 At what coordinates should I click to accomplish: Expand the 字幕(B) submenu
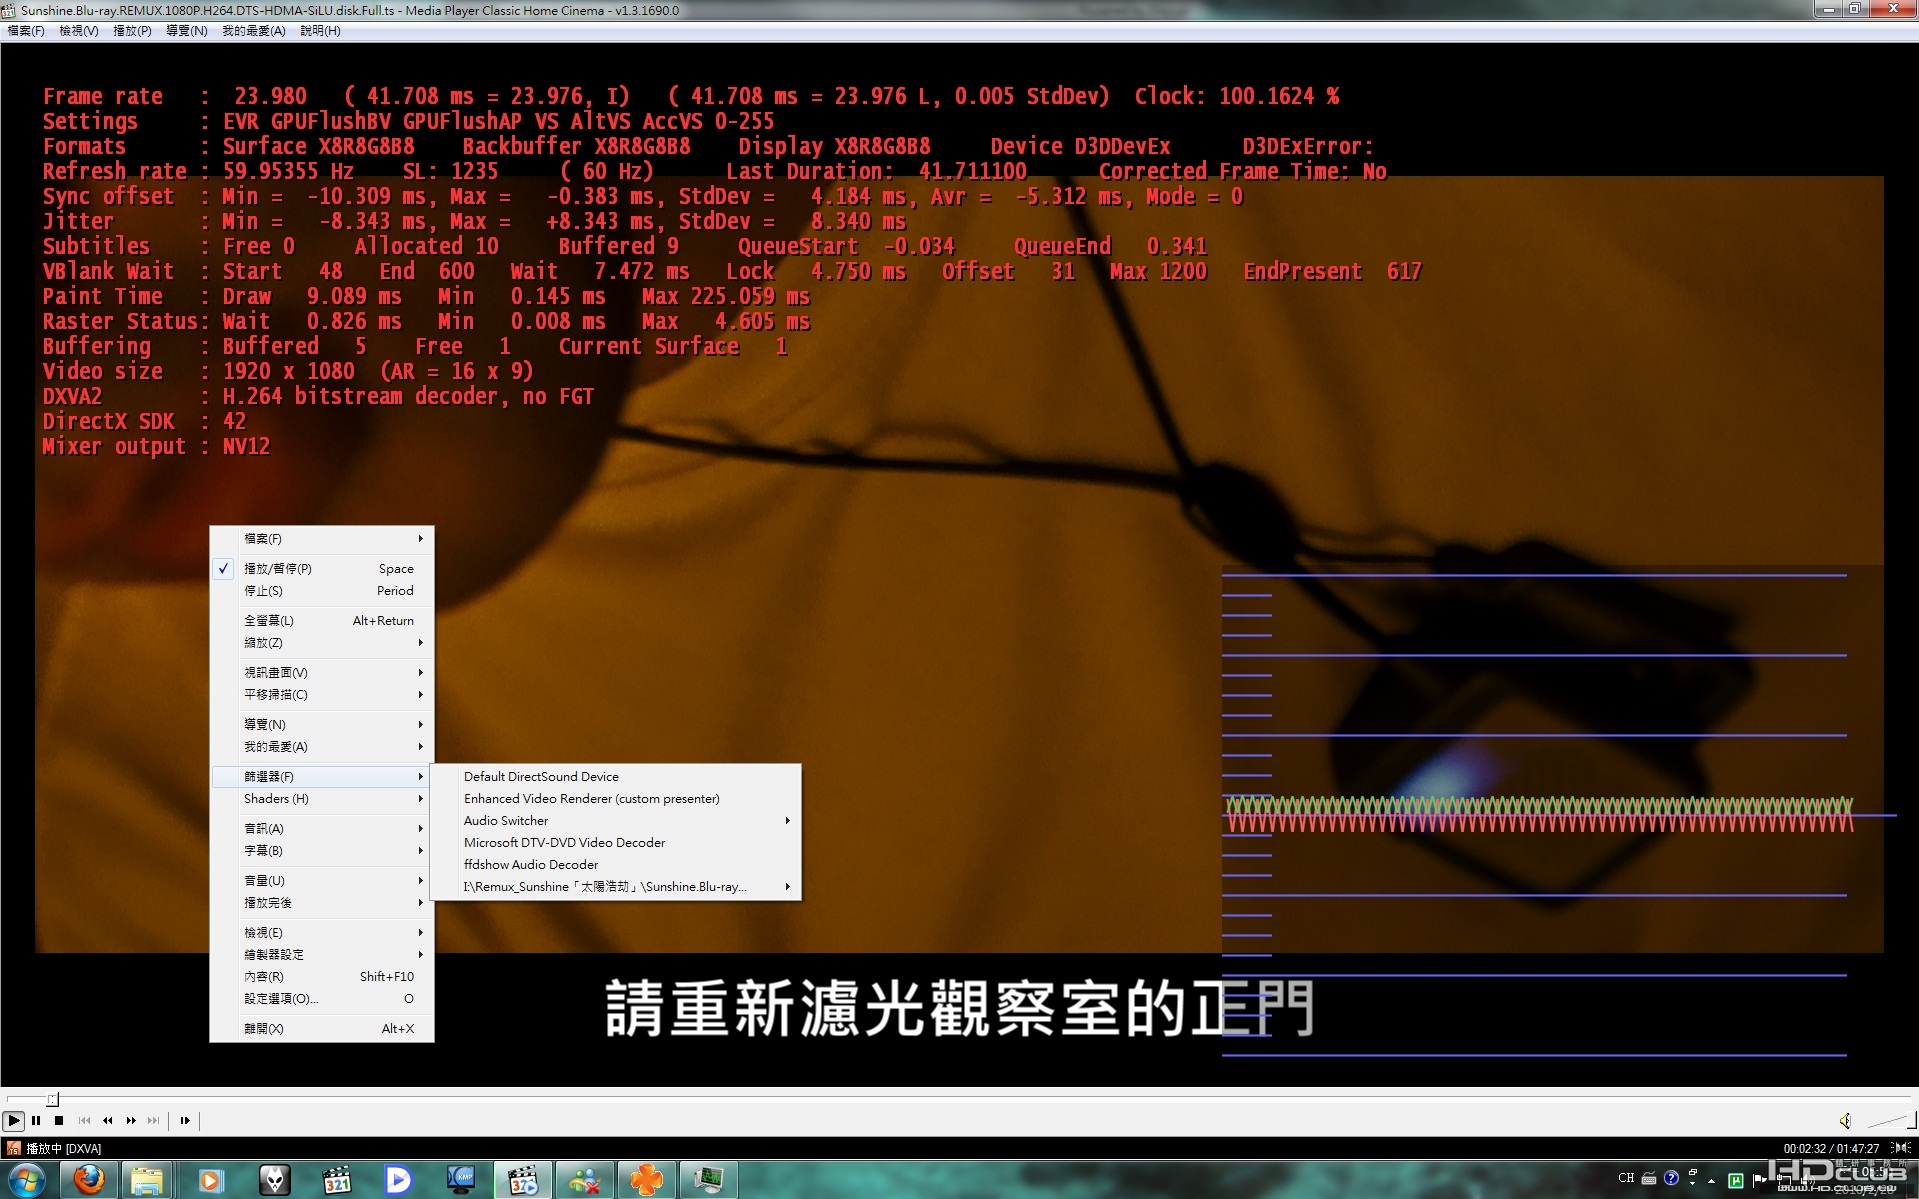point(322,850)
